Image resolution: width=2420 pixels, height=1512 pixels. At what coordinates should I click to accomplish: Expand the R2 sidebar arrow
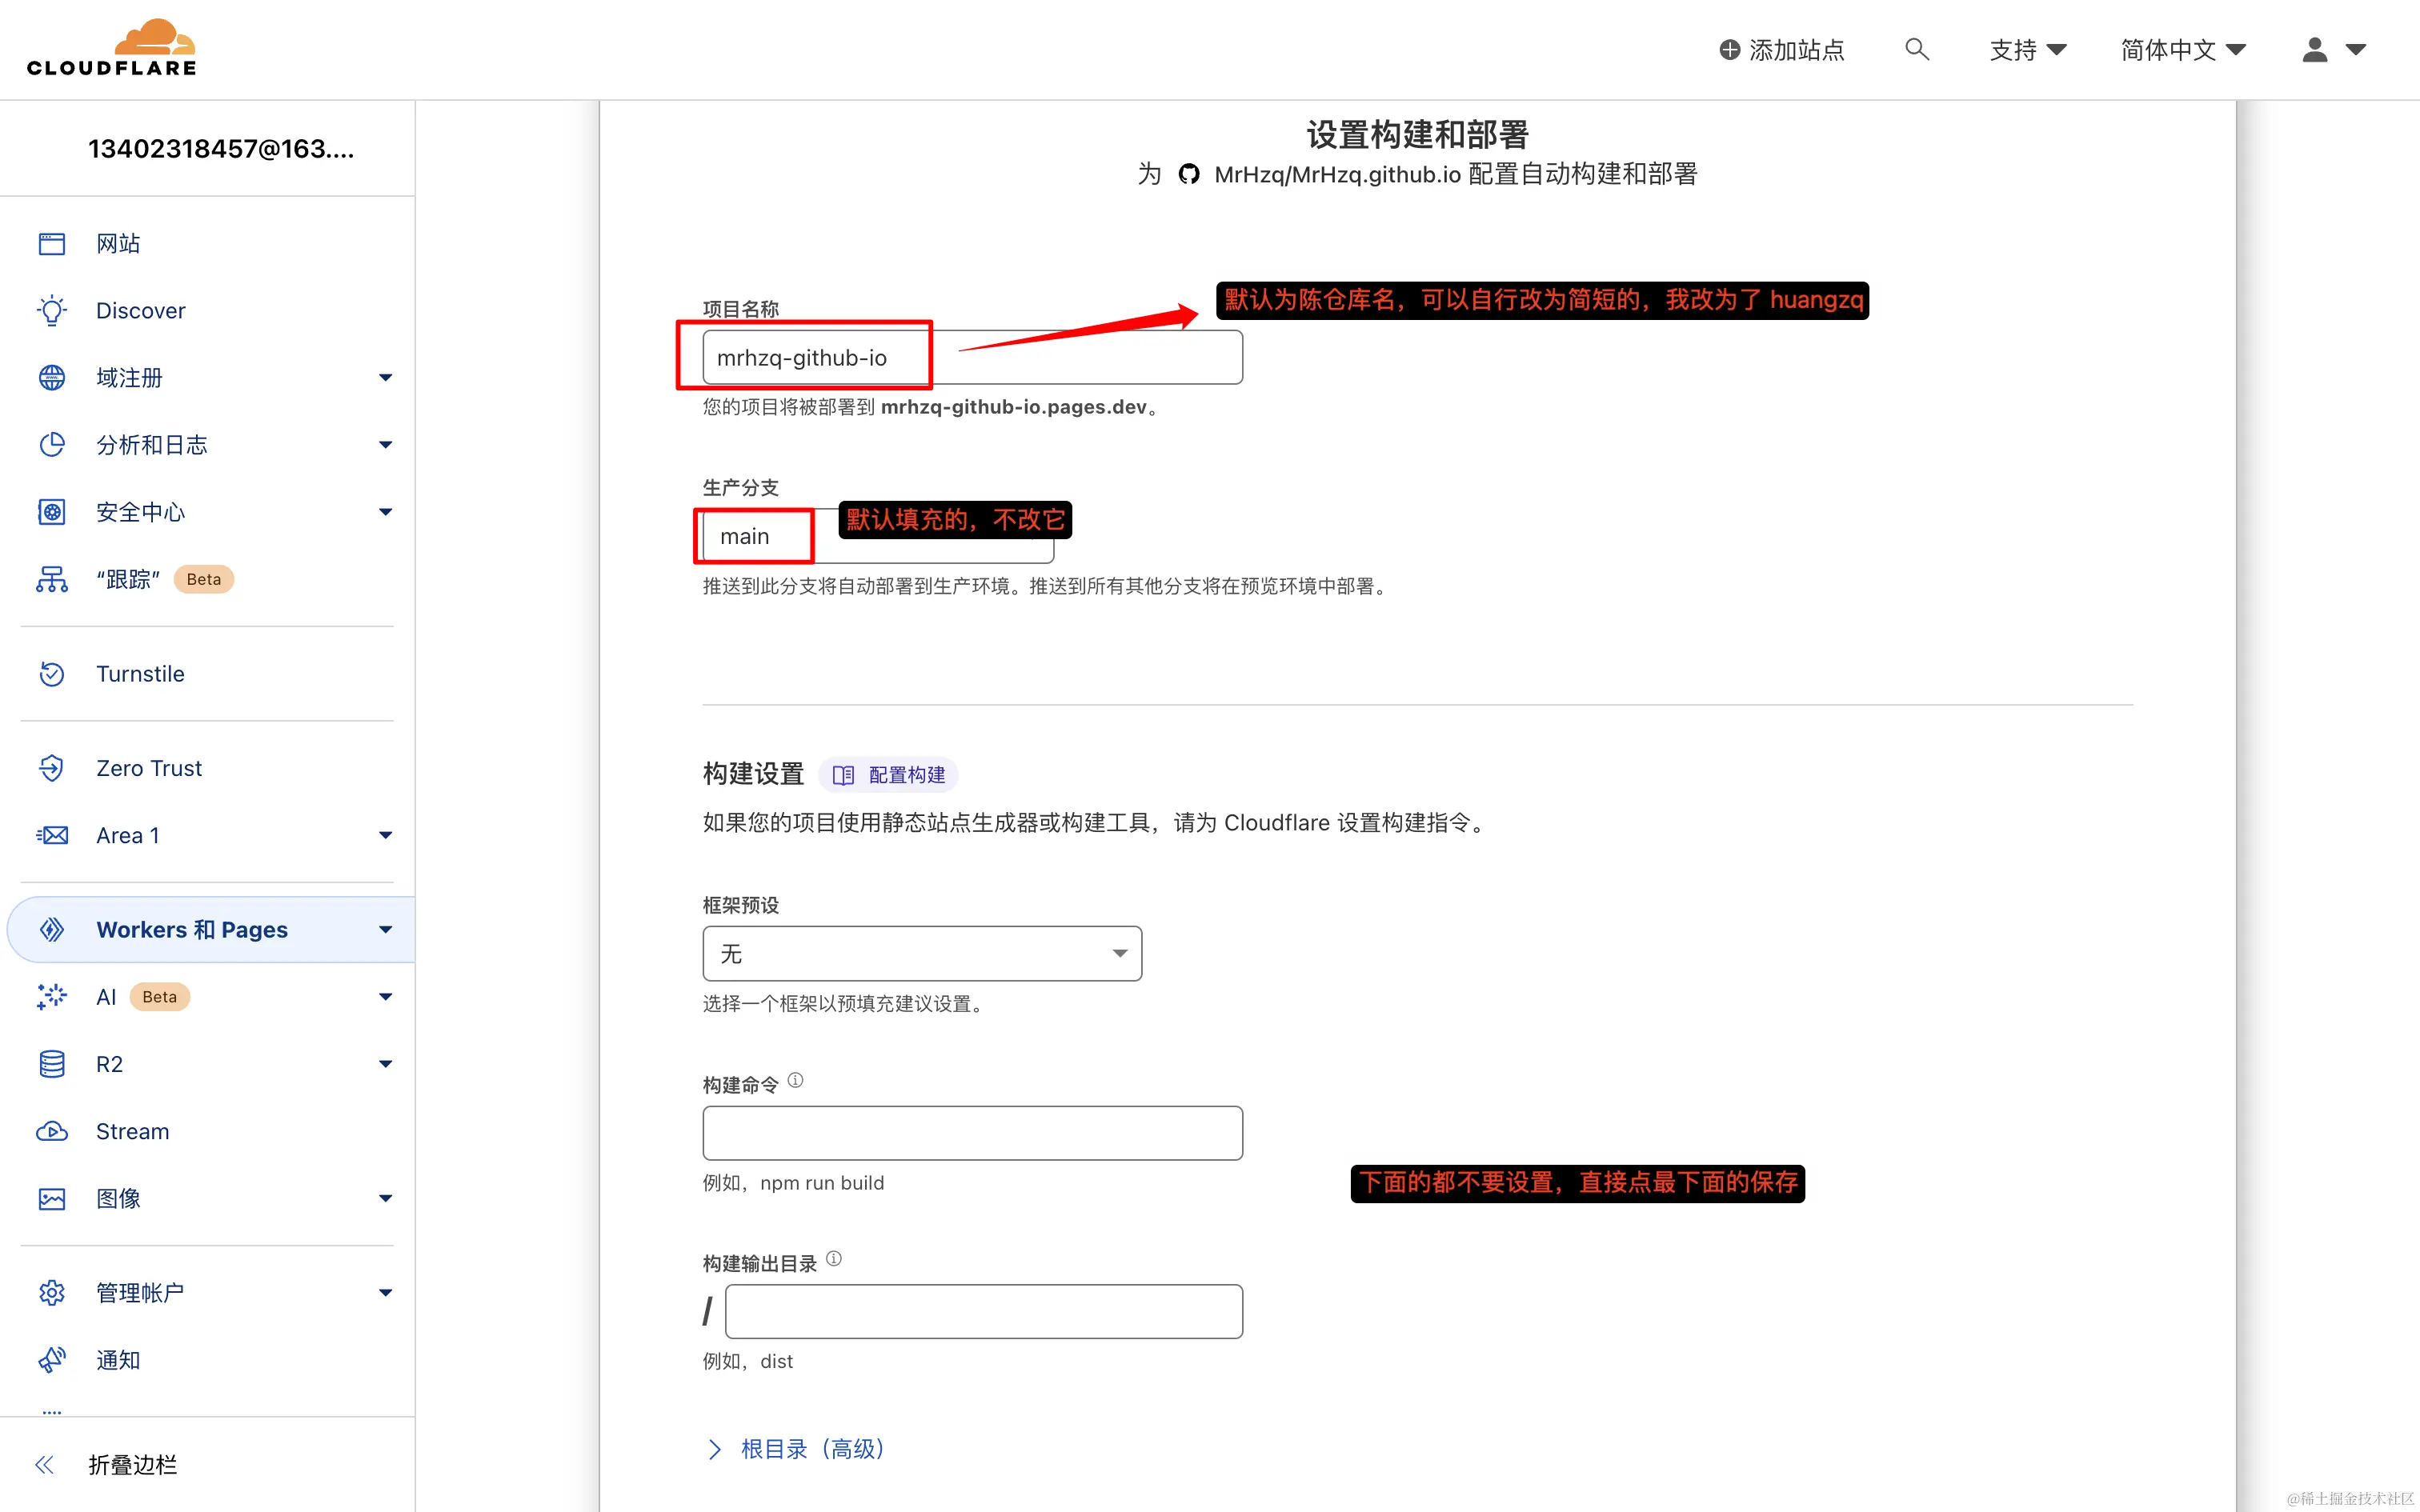(x=385, y=1064)
